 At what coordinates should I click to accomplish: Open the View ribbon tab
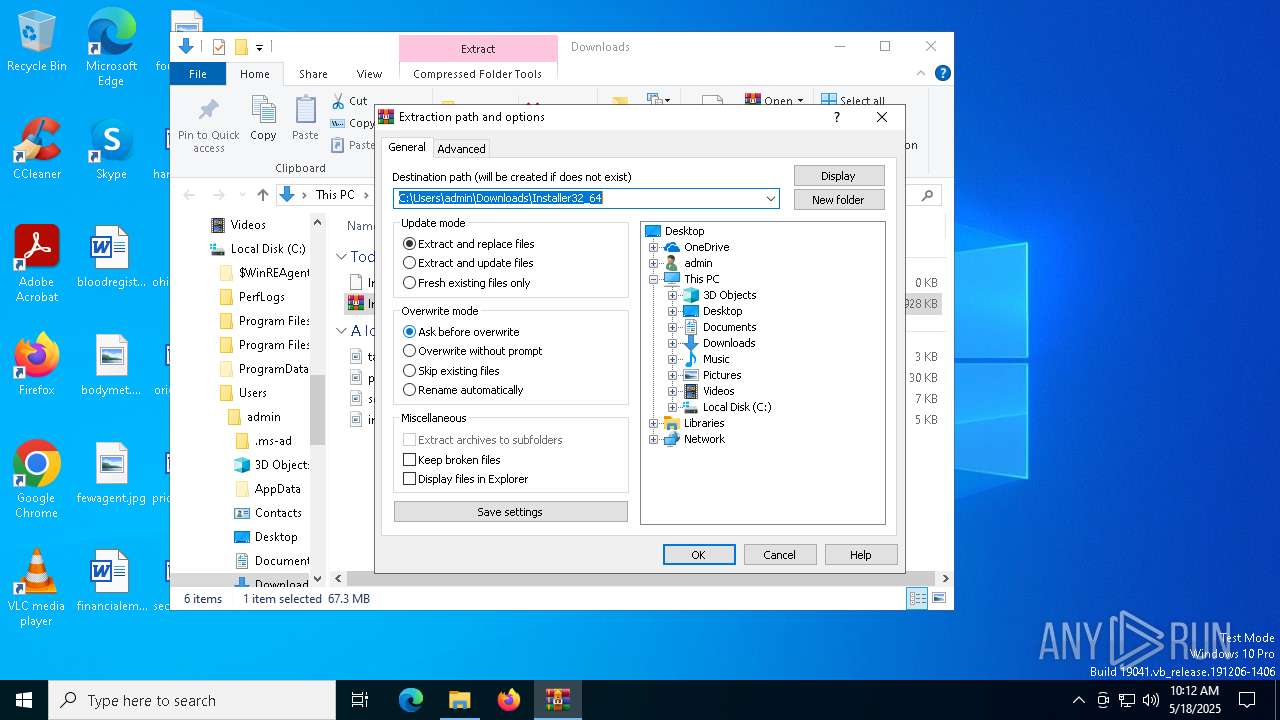tap(369, 74)
